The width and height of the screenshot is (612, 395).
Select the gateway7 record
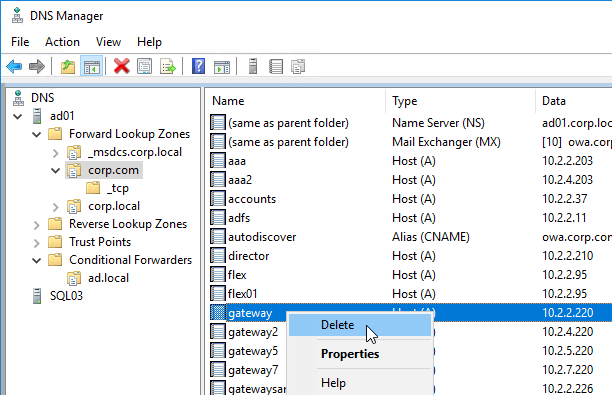coord(253,370)
